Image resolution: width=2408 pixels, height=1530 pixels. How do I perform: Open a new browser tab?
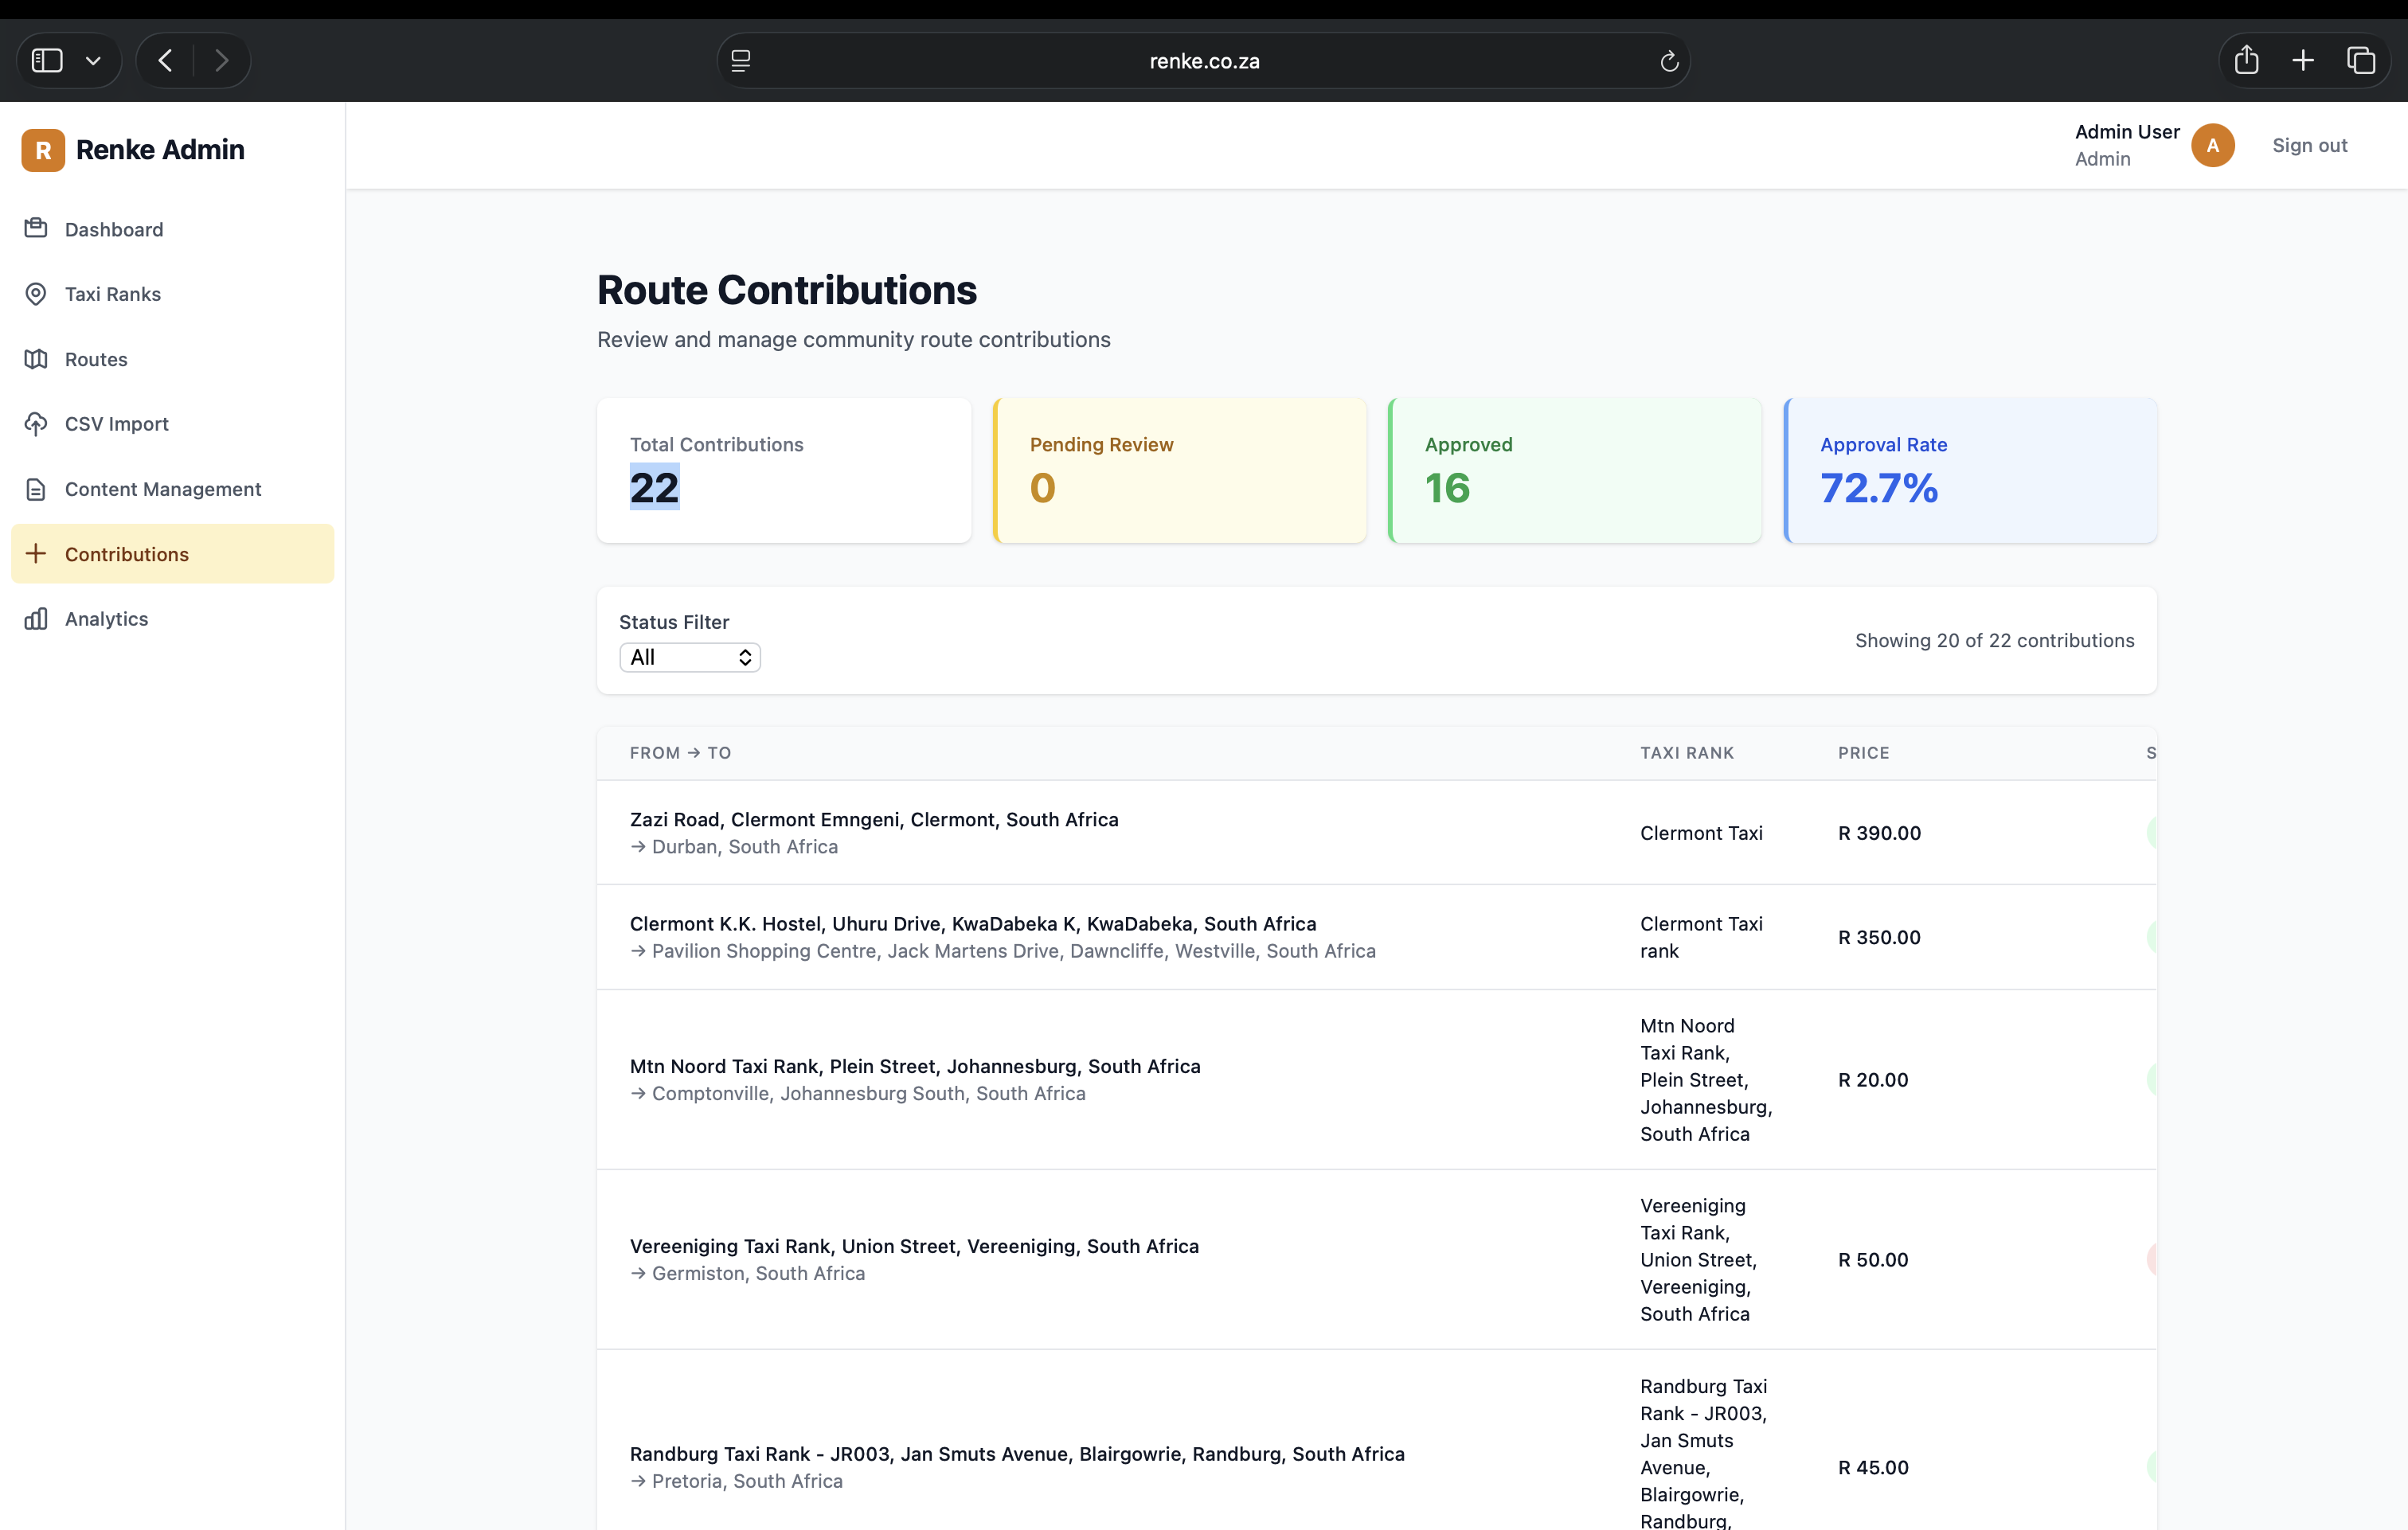(x=2303, y=60)
